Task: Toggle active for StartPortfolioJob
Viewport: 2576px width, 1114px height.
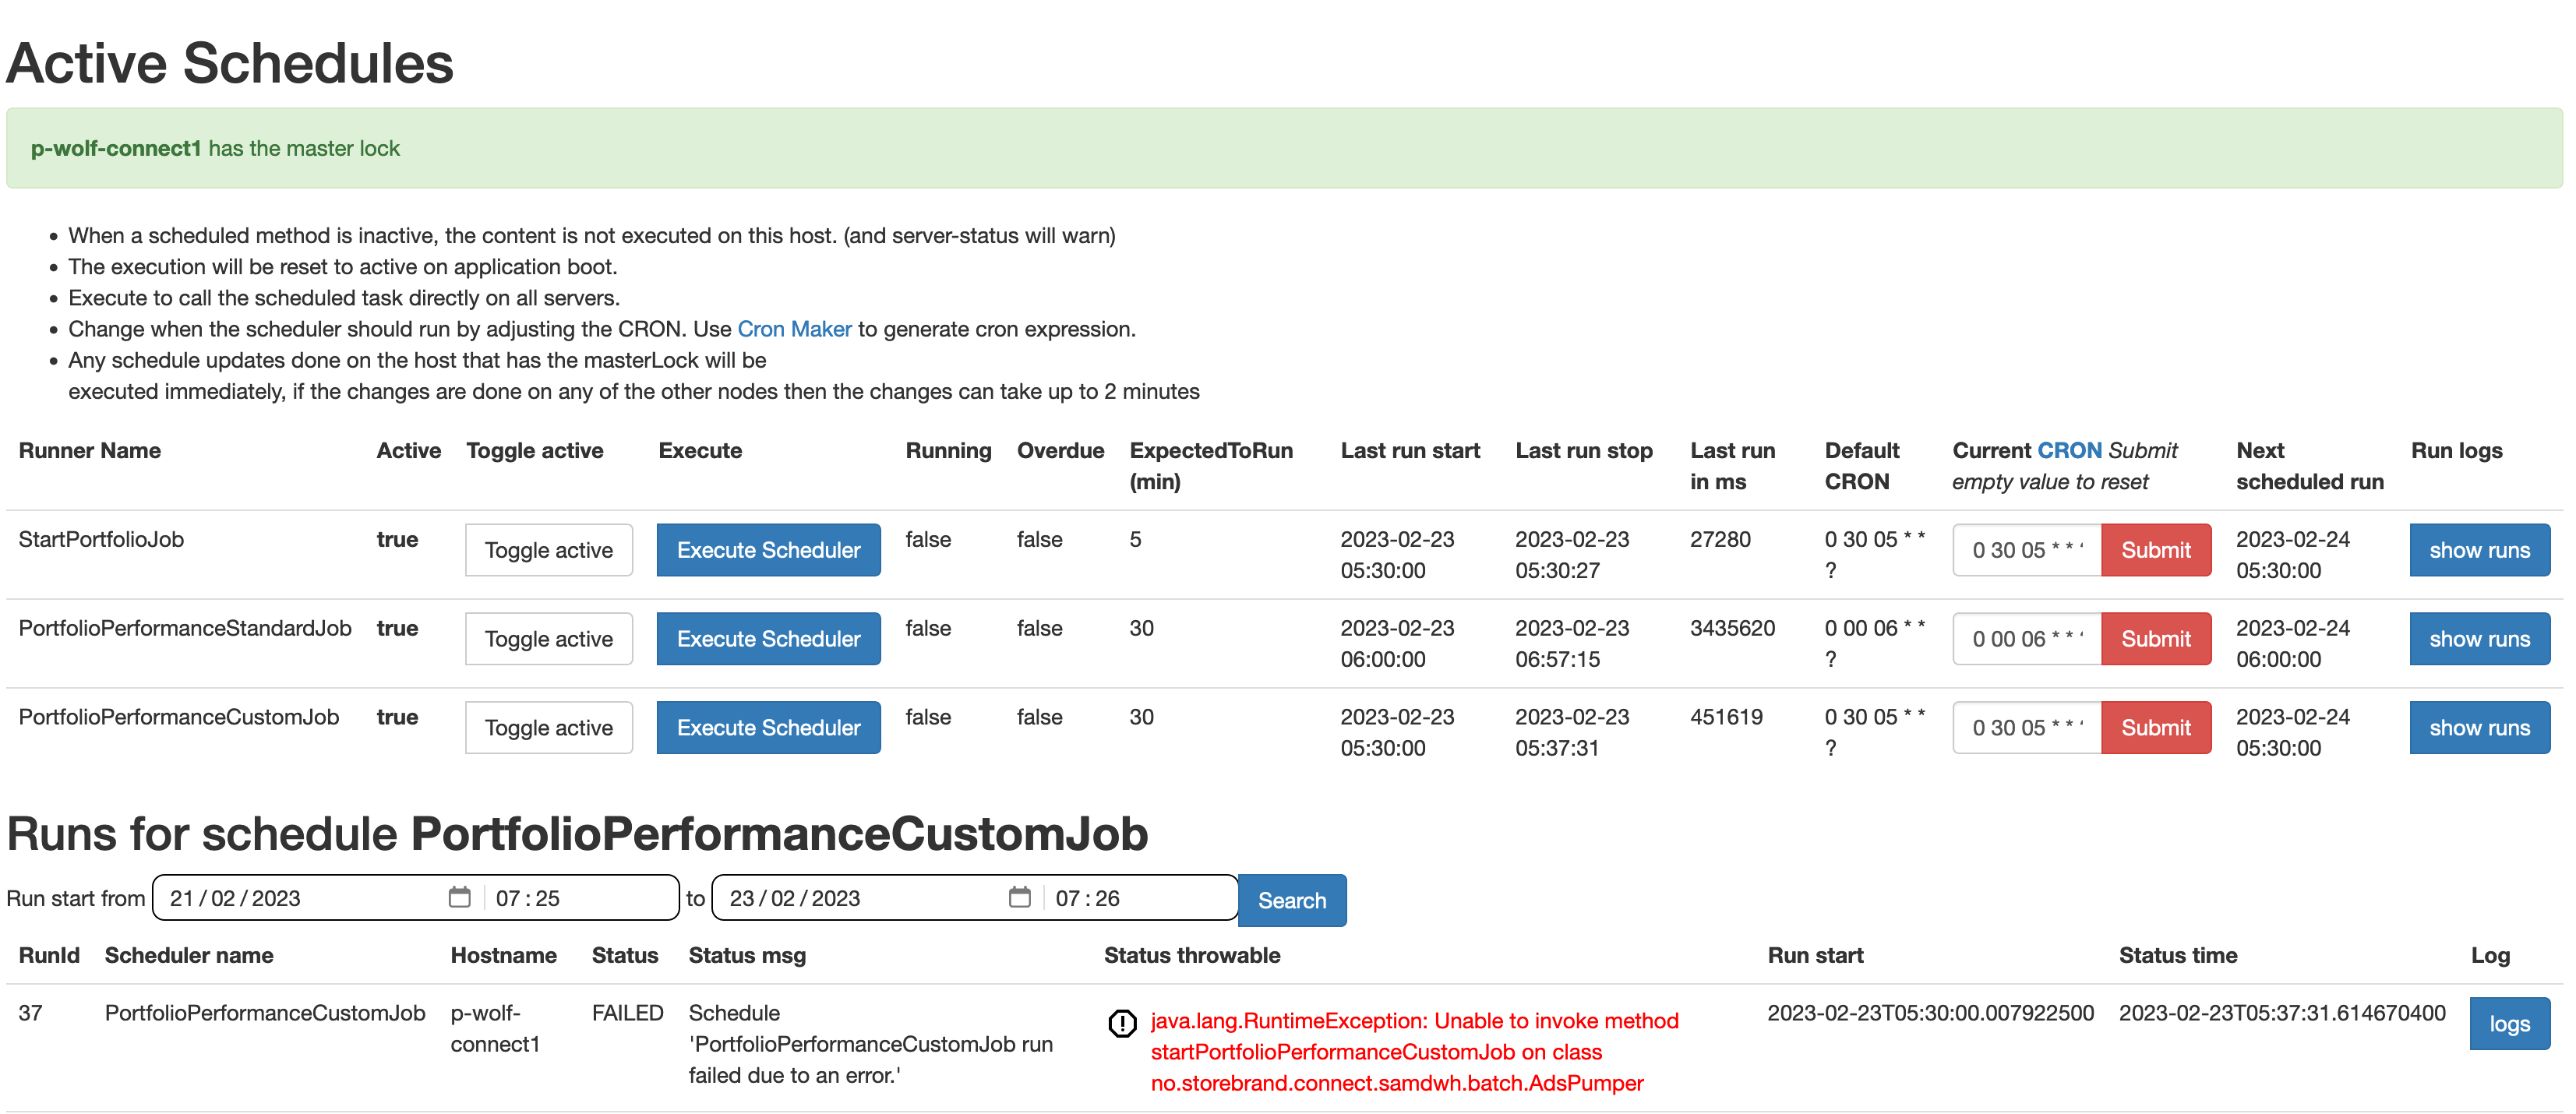Action: [x=548, y=550]
